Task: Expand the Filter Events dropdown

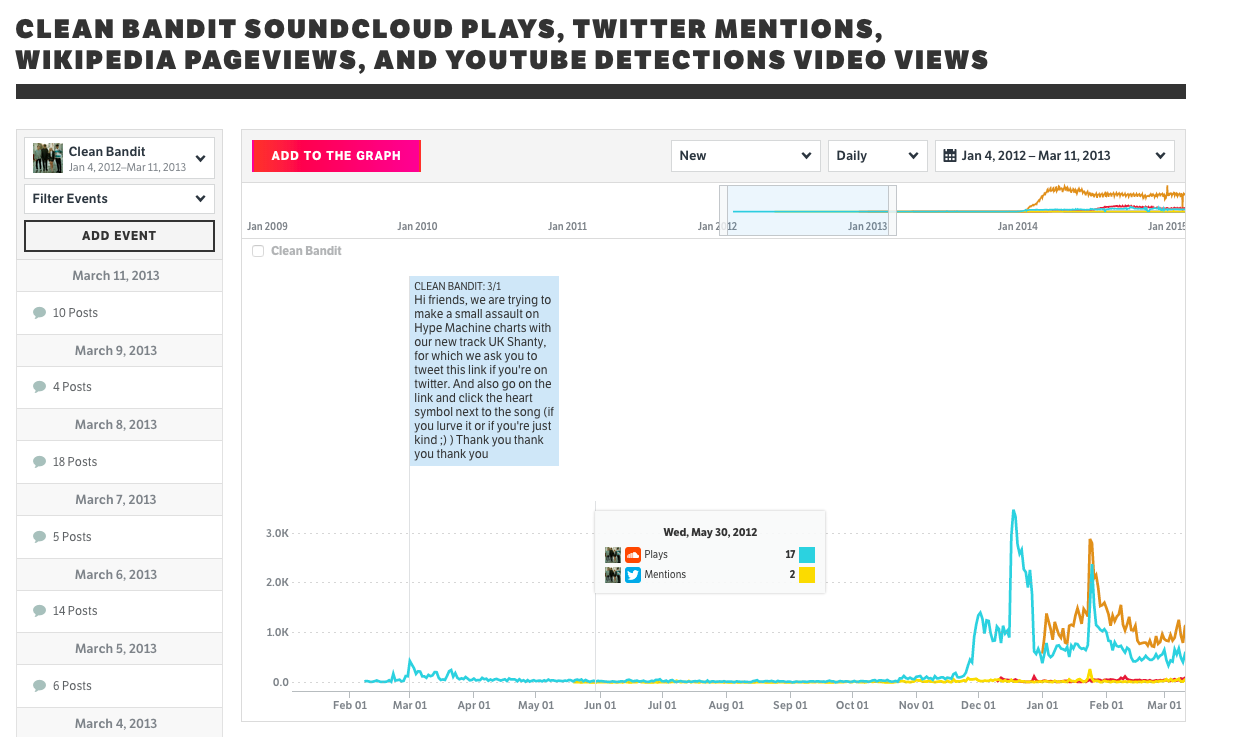Action: [120, 199]
